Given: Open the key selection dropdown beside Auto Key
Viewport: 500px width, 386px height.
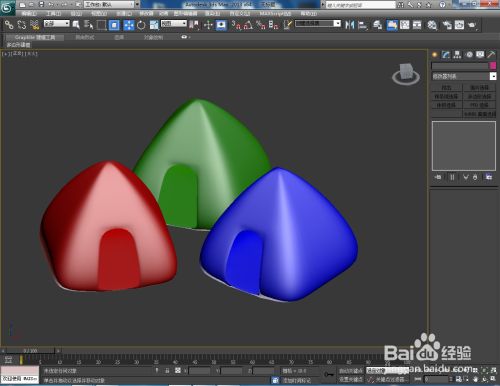Looking at the screenshot, I should [388, 371].
